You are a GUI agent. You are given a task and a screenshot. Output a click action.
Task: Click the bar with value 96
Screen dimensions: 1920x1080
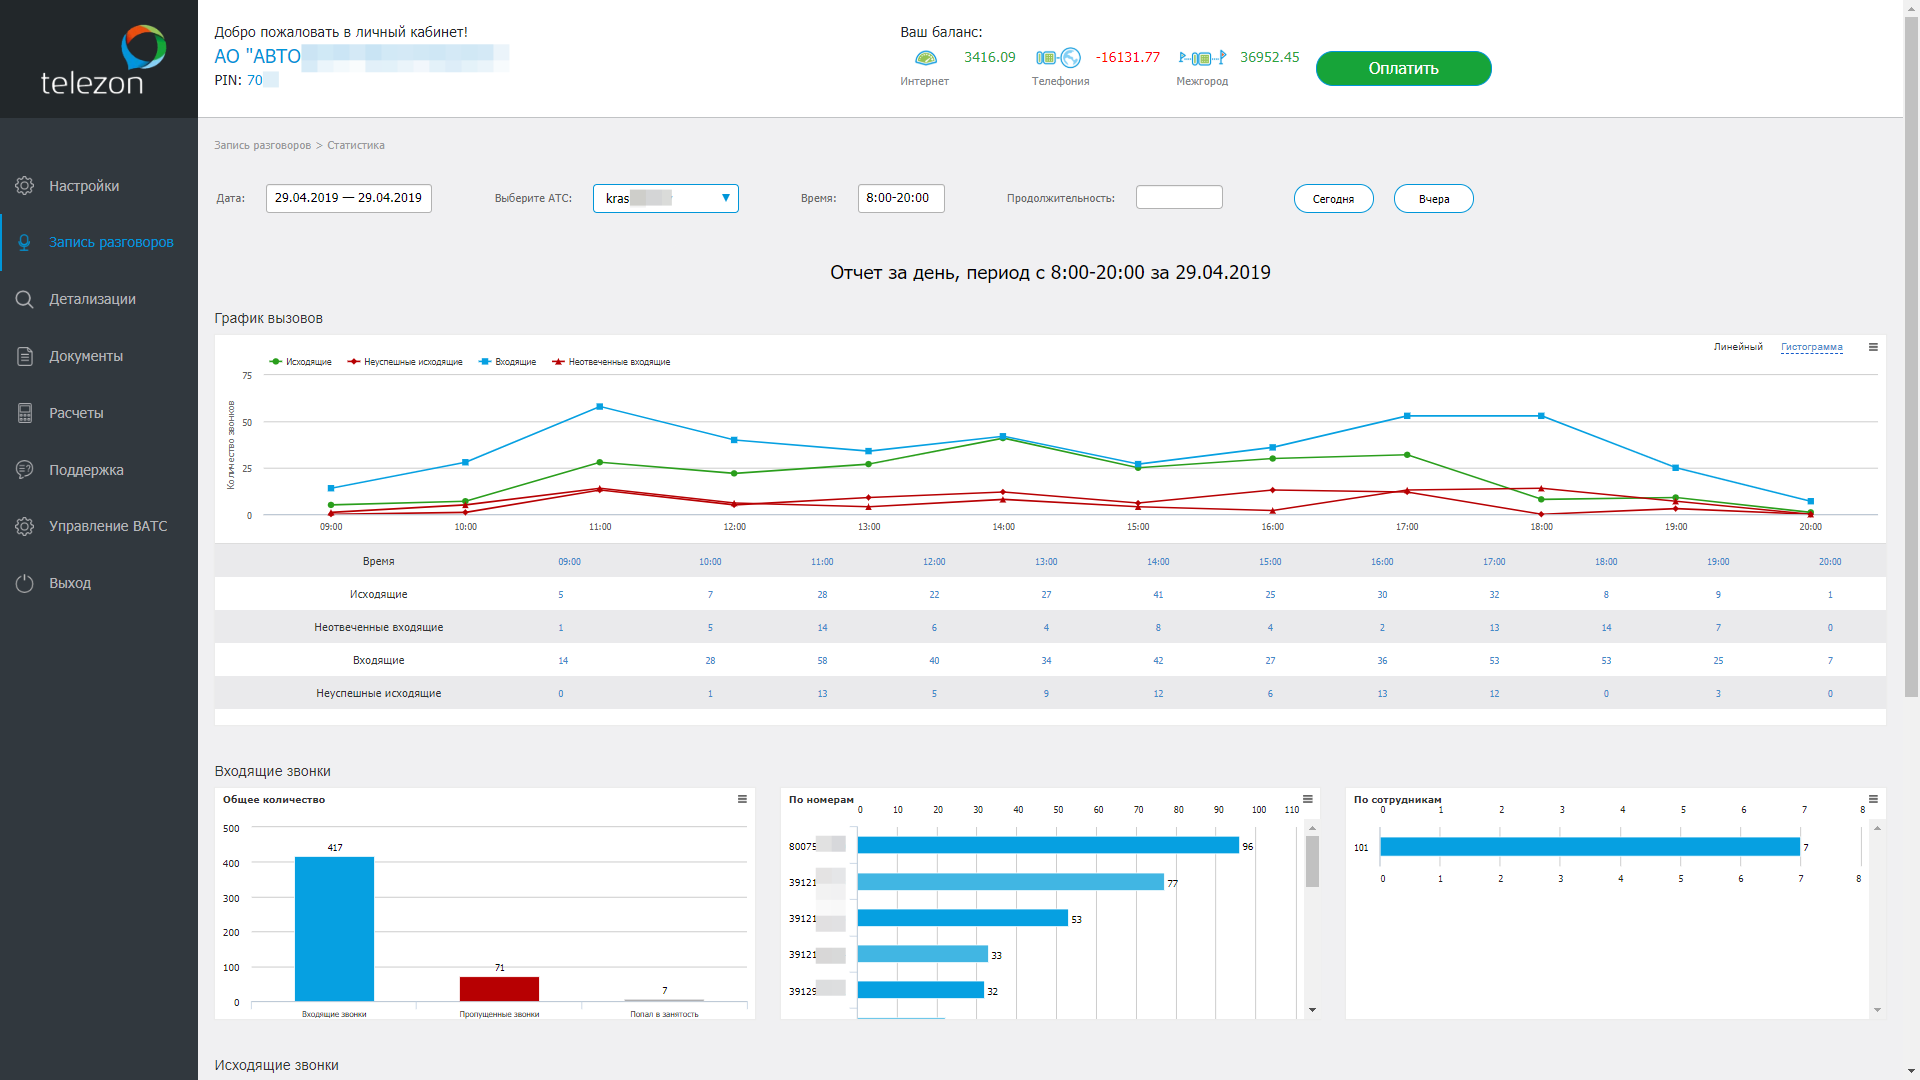(1048, 845)
